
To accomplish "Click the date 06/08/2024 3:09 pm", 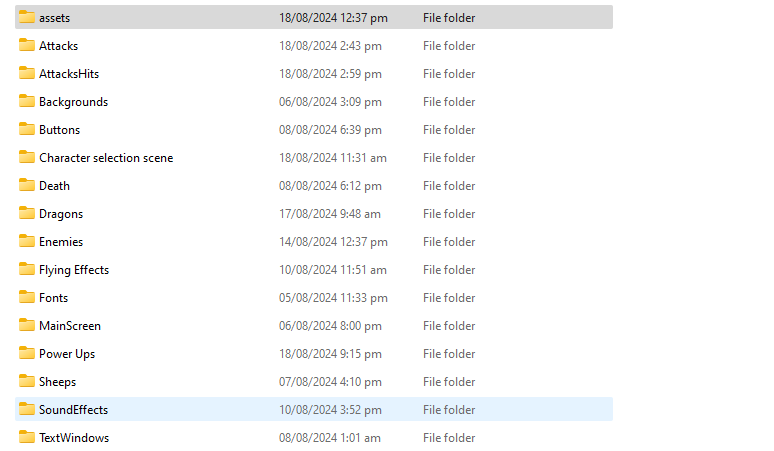I will [x=330, y=102].
